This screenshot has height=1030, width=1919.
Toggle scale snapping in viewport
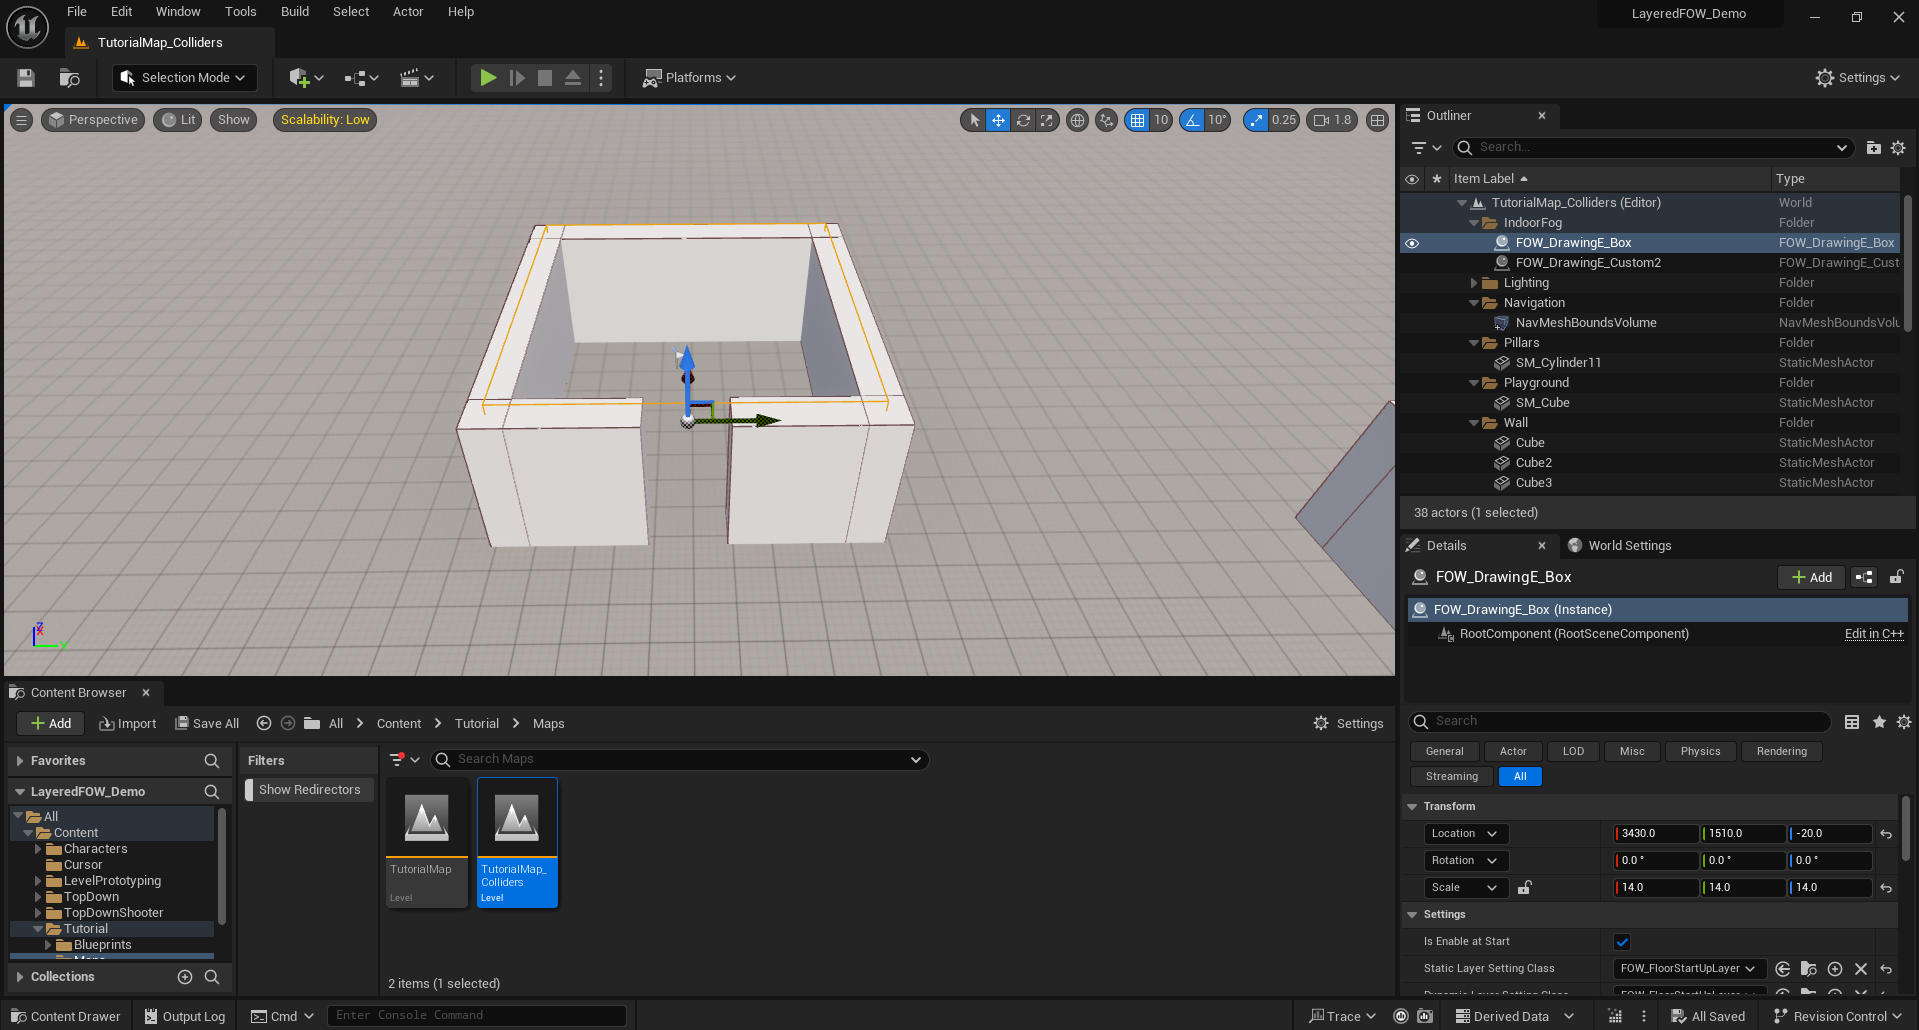[x=1256, y=120]
